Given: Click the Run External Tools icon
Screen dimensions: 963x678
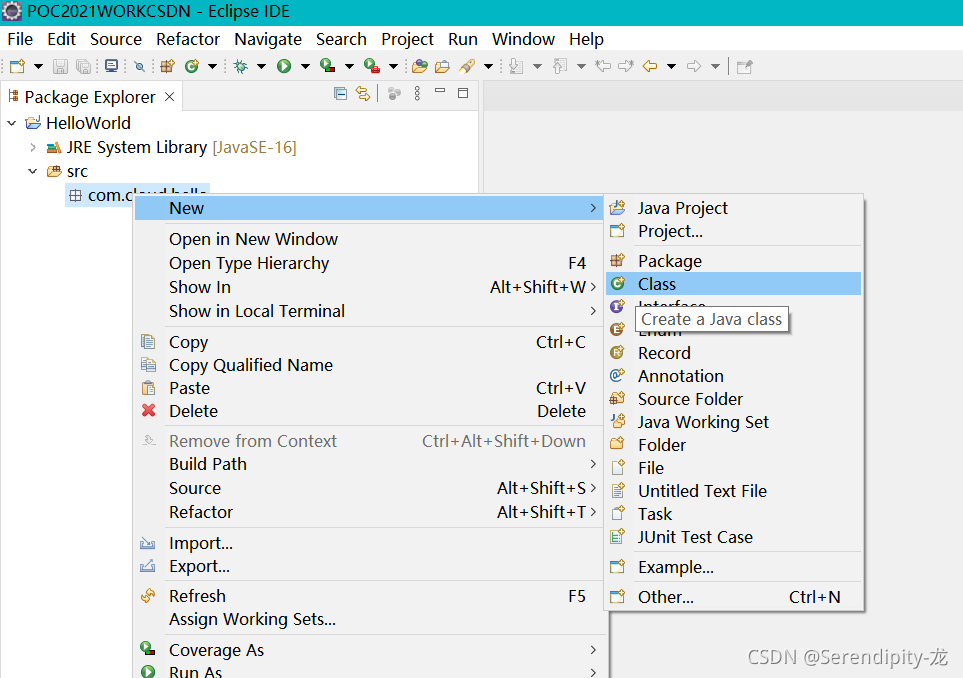Looking at the screenshot, I should (372, 66).
